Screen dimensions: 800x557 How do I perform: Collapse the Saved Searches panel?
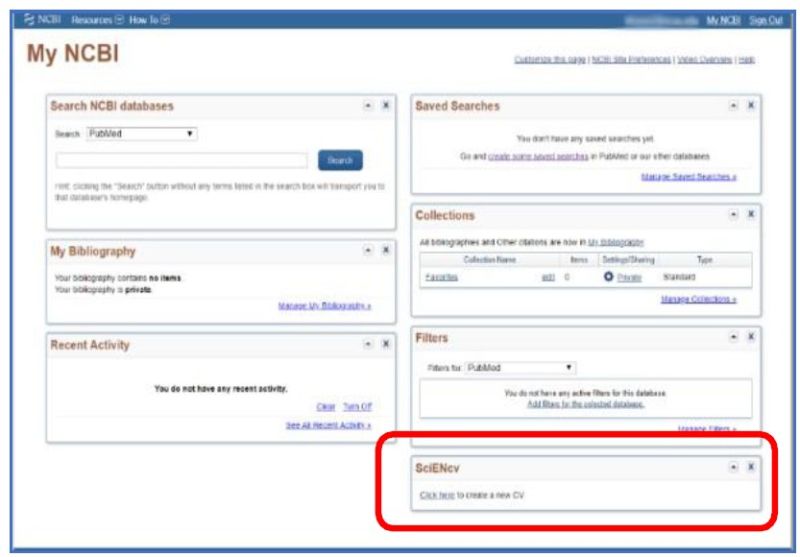point(733,106)
